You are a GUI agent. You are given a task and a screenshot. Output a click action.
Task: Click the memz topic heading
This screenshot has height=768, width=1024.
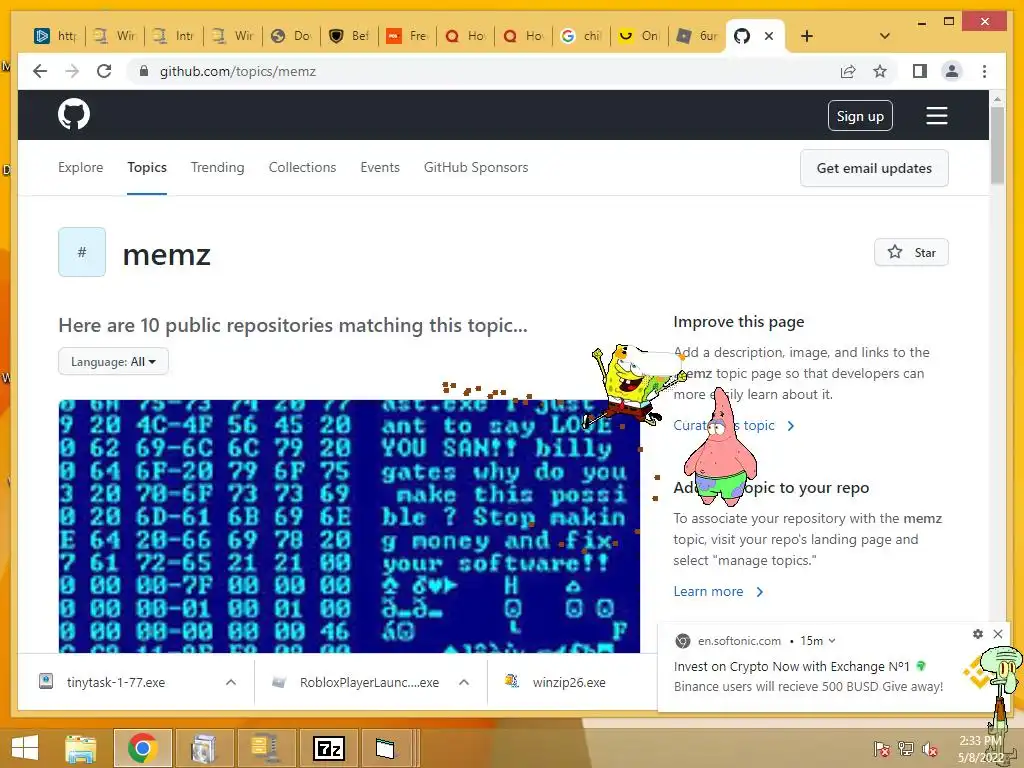(x=167, y=254)
